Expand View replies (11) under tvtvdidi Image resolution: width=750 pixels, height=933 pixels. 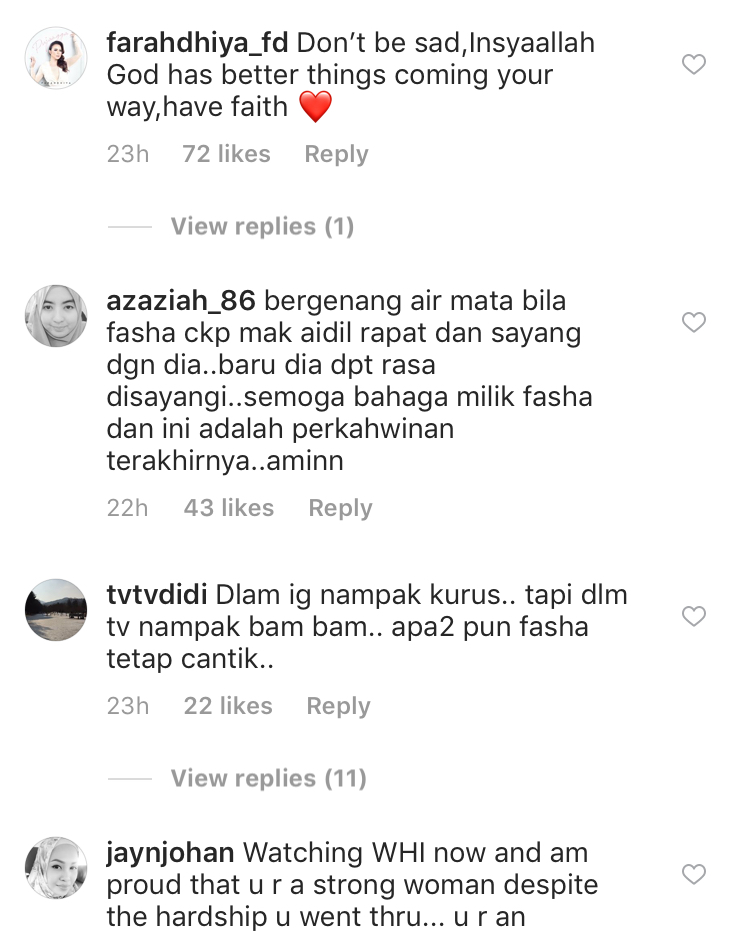[268, 778]
